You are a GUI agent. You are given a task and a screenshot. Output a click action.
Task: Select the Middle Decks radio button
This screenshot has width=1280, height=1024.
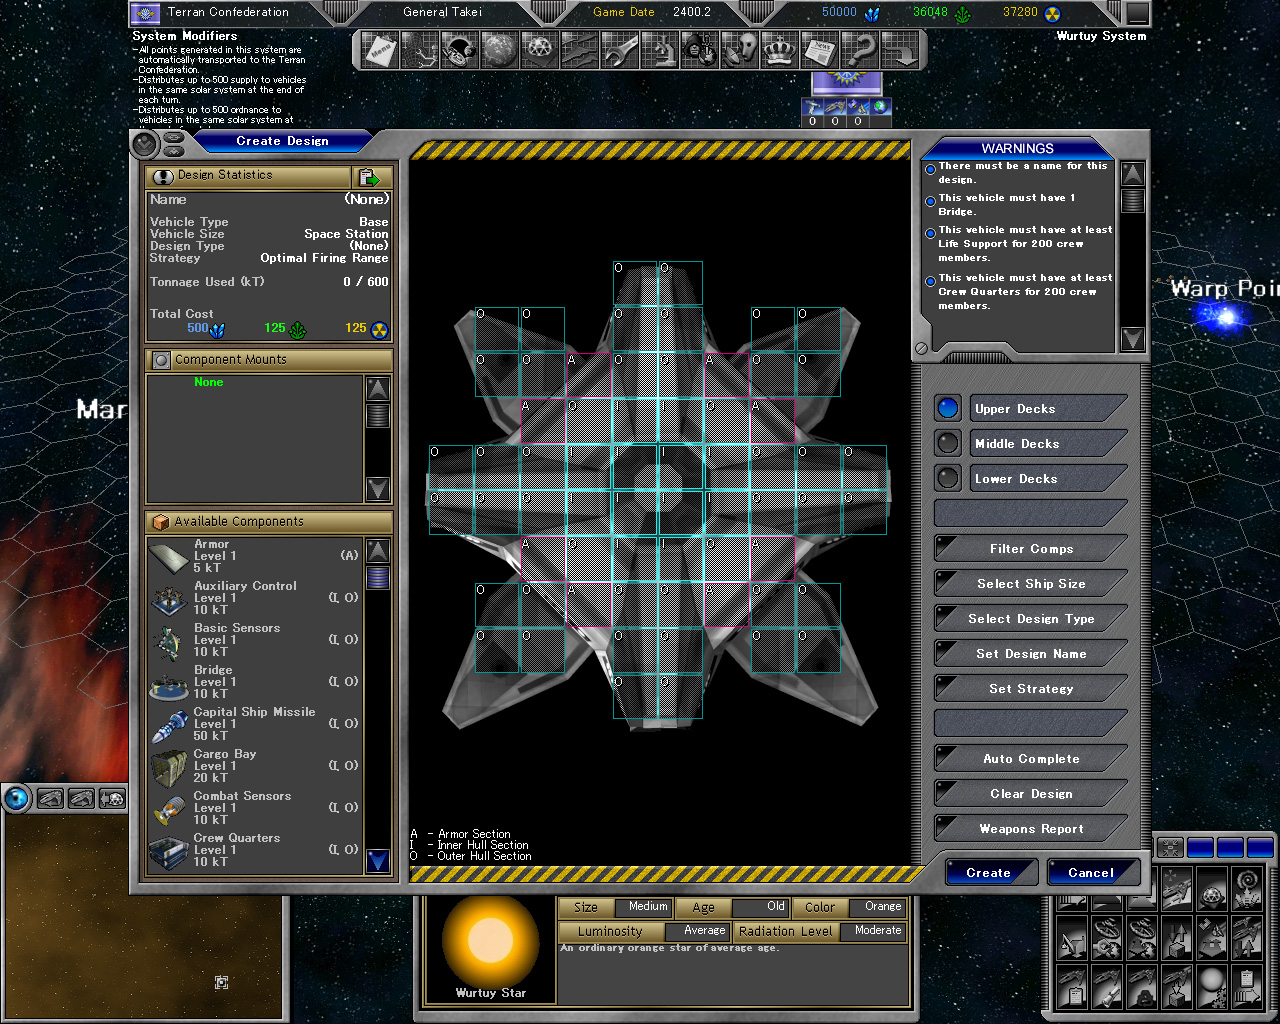point(947,443)
